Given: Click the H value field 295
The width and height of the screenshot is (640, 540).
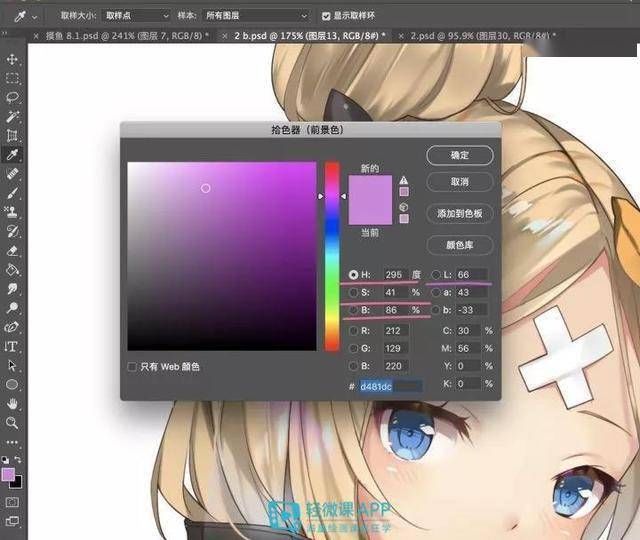Looking at the screenshot, I should 396,275.
